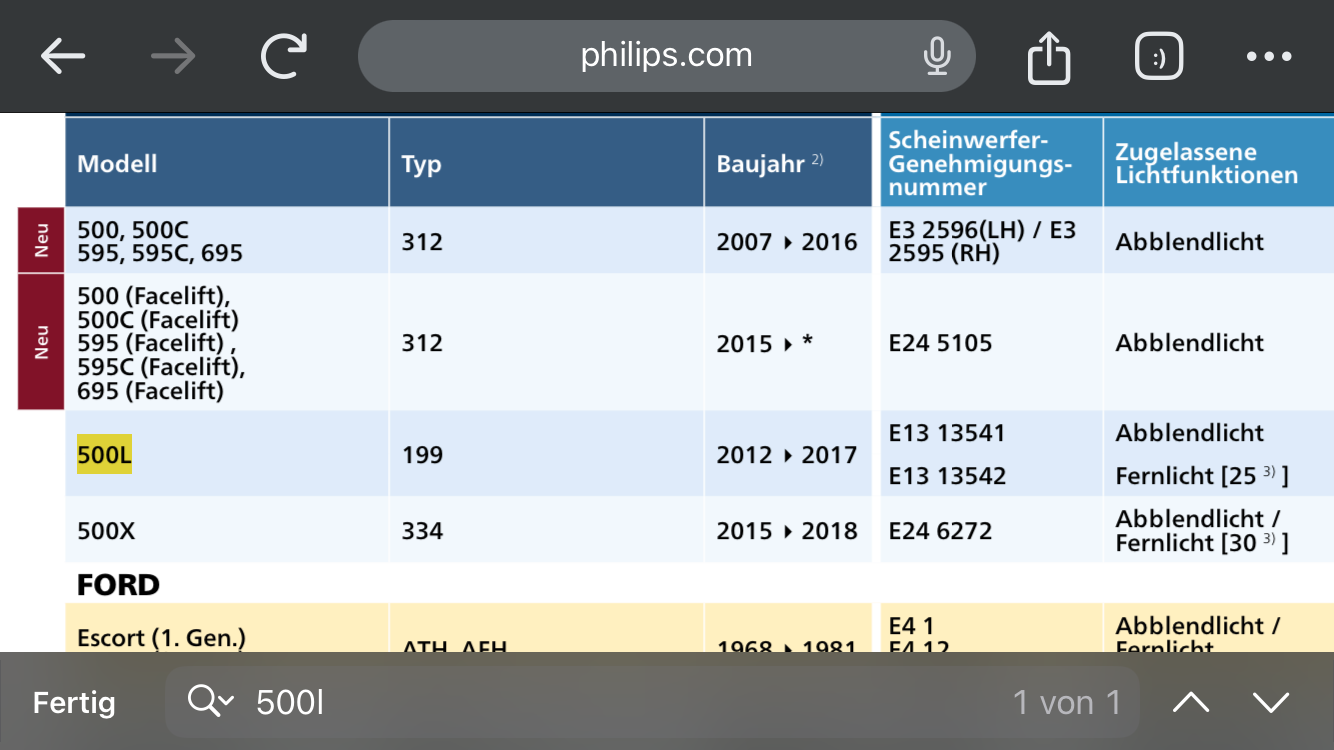Tap the highlighted 500L model cell
Screen dimensions: 1334x750
(104, 455)
